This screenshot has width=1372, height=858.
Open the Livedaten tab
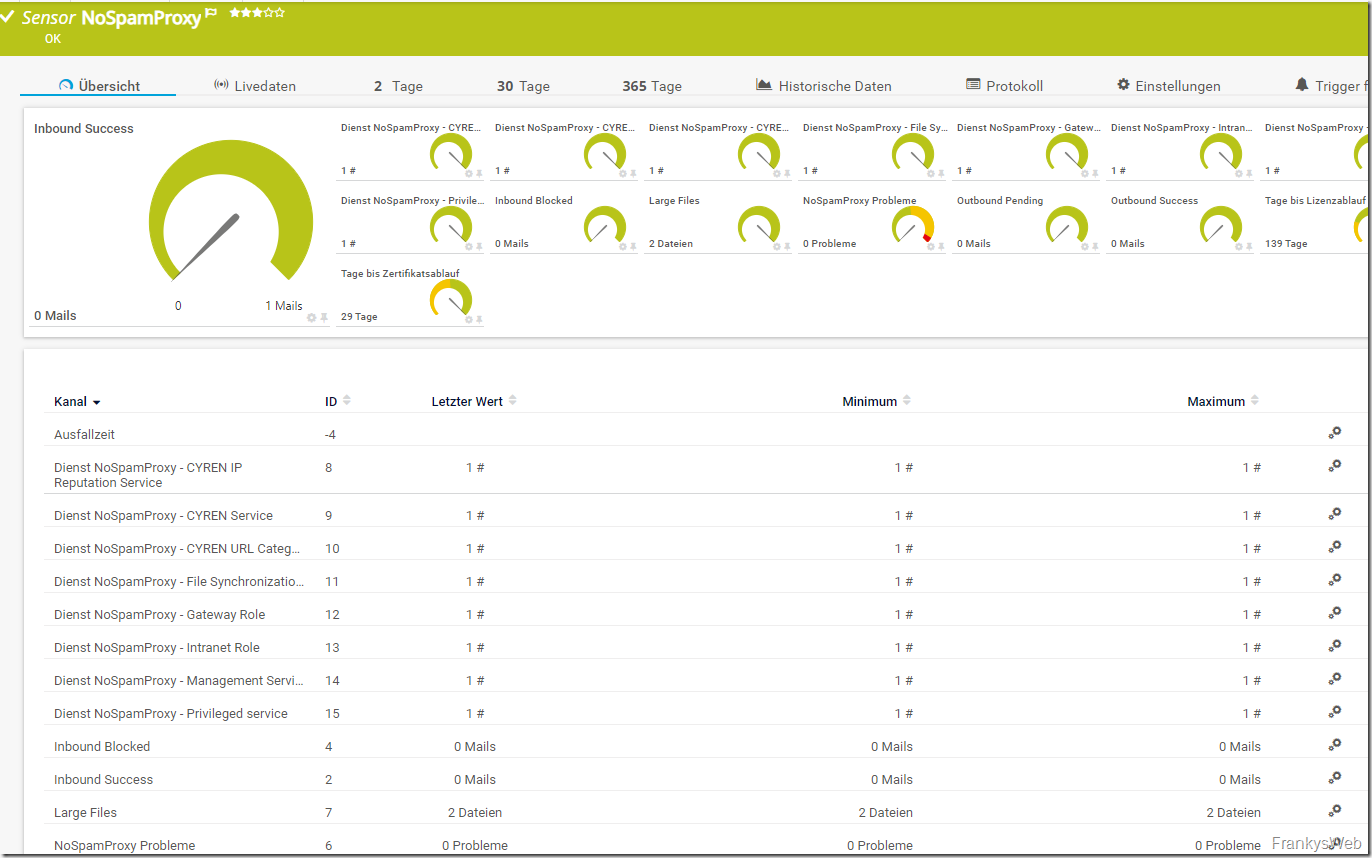tap(255, 86)
